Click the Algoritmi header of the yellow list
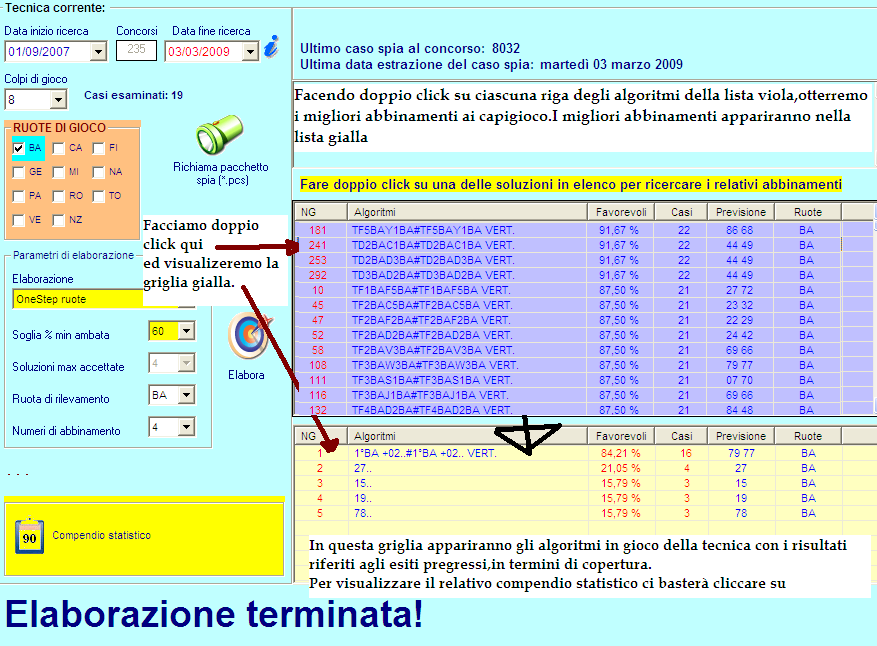 (x=467, y=436)
